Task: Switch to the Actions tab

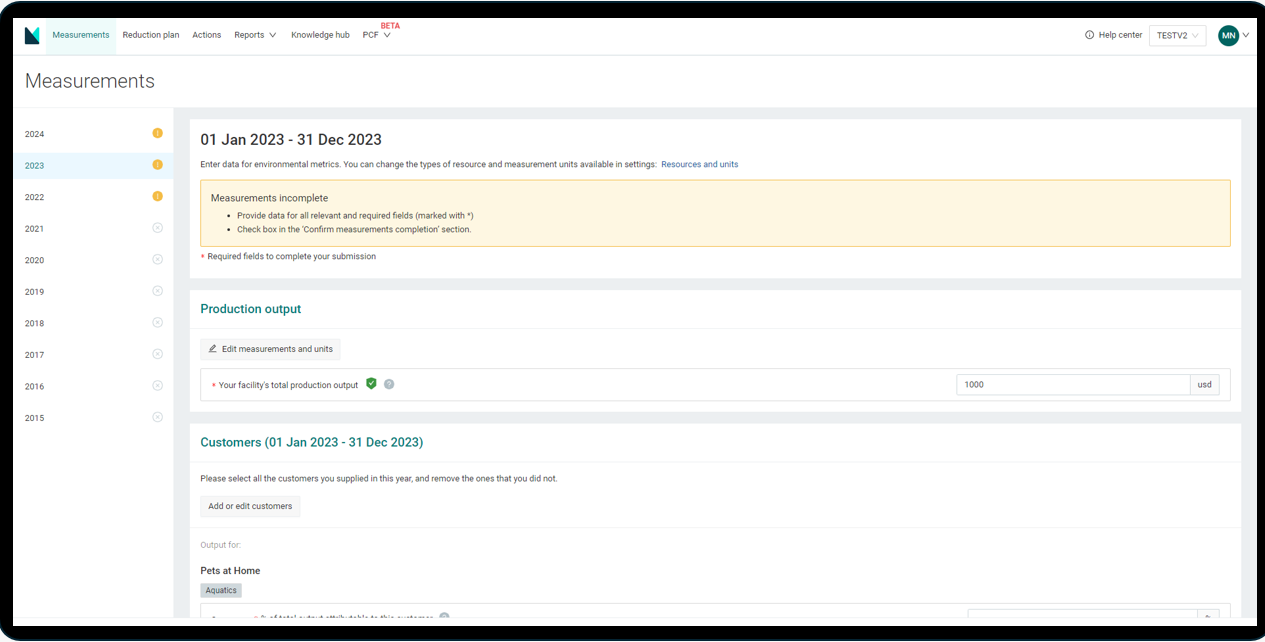Action: coord(207,35)
